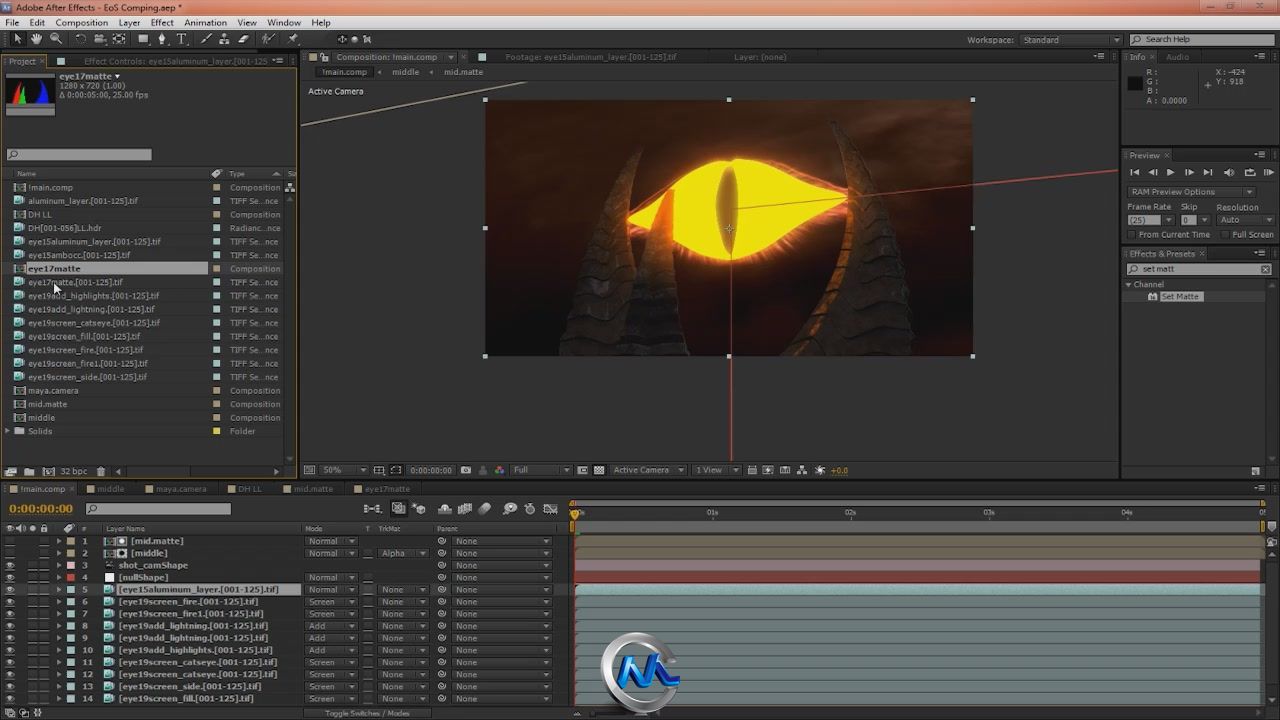Open the Composition menu
The image size is (1280, 720).
point(81,22)
